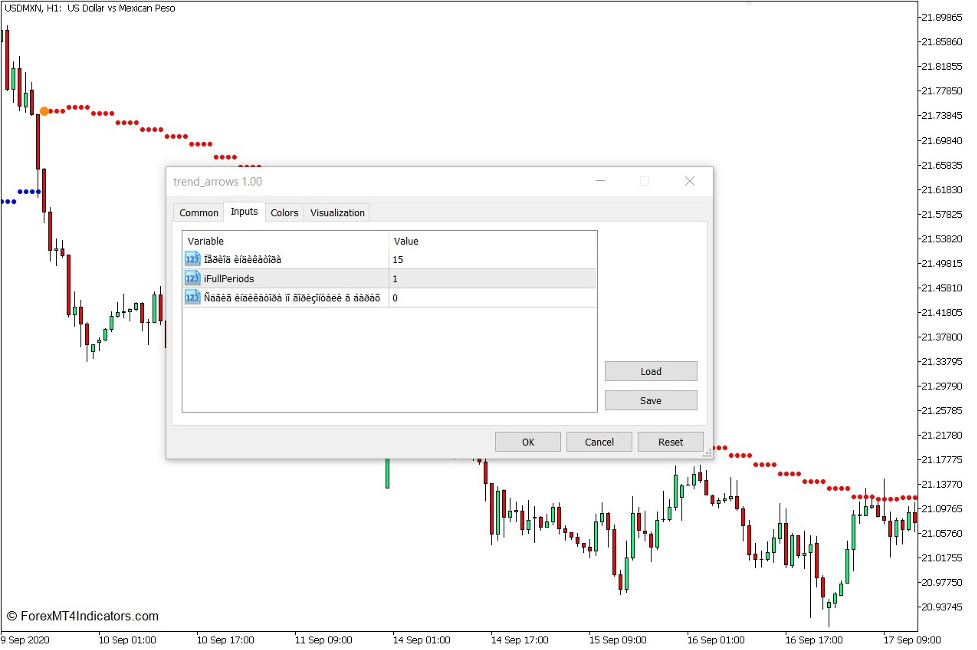
Task: Select the Visualization tab
Action: [337, 212]
